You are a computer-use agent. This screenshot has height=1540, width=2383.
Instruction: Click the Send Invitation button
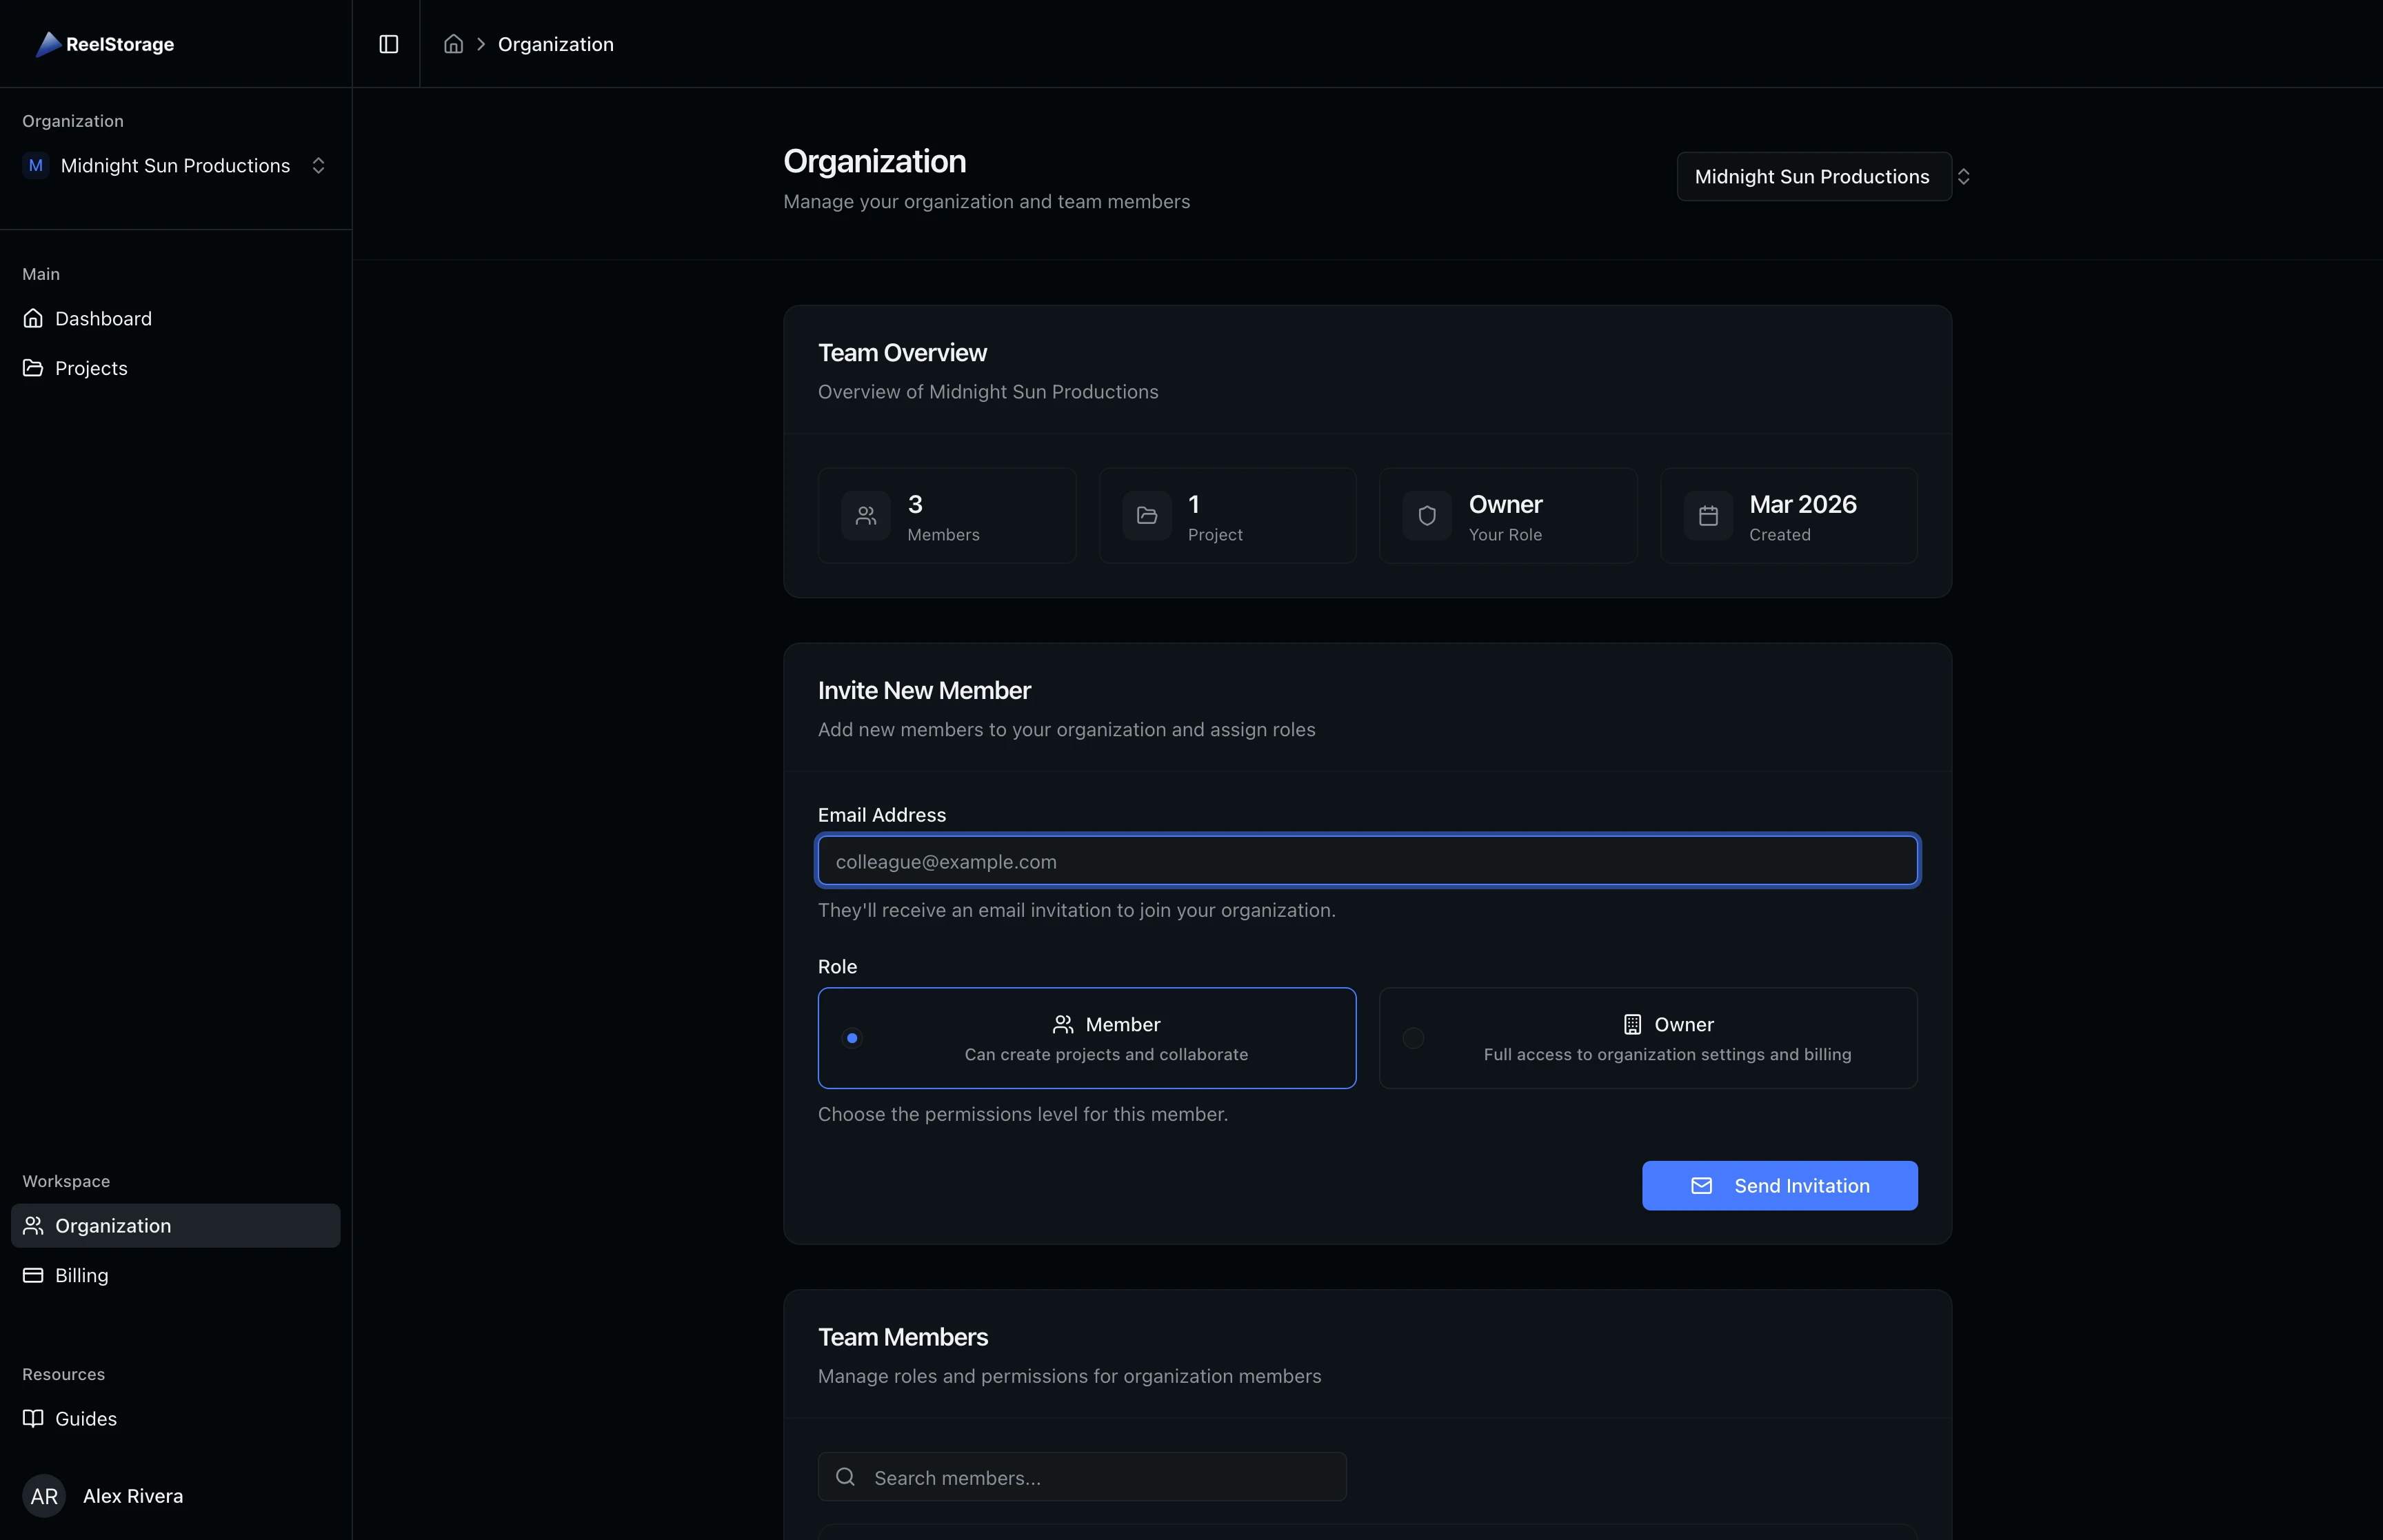tap(1779, 1186)
